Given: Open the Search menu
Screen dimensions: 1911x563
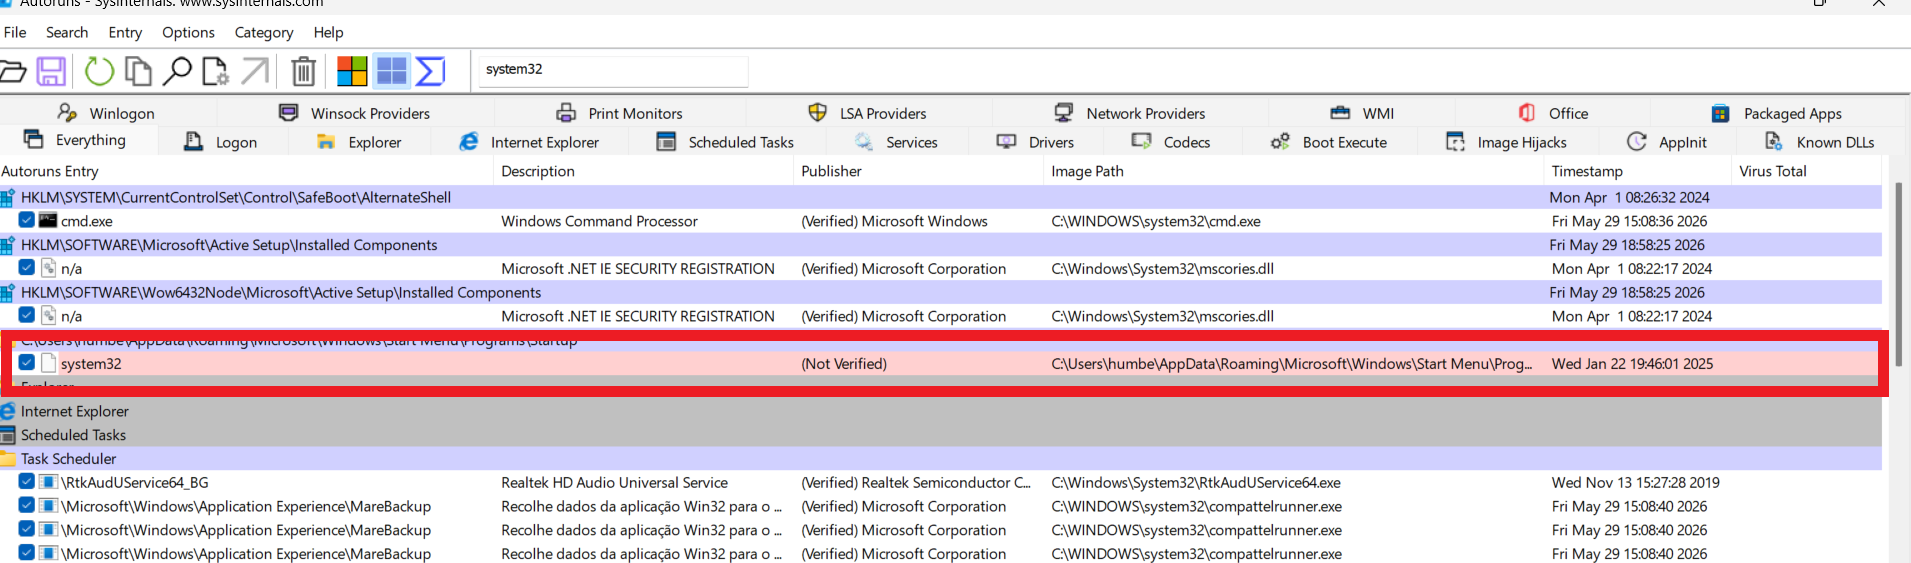Looking at the screenshot, I should click(67, 32).
